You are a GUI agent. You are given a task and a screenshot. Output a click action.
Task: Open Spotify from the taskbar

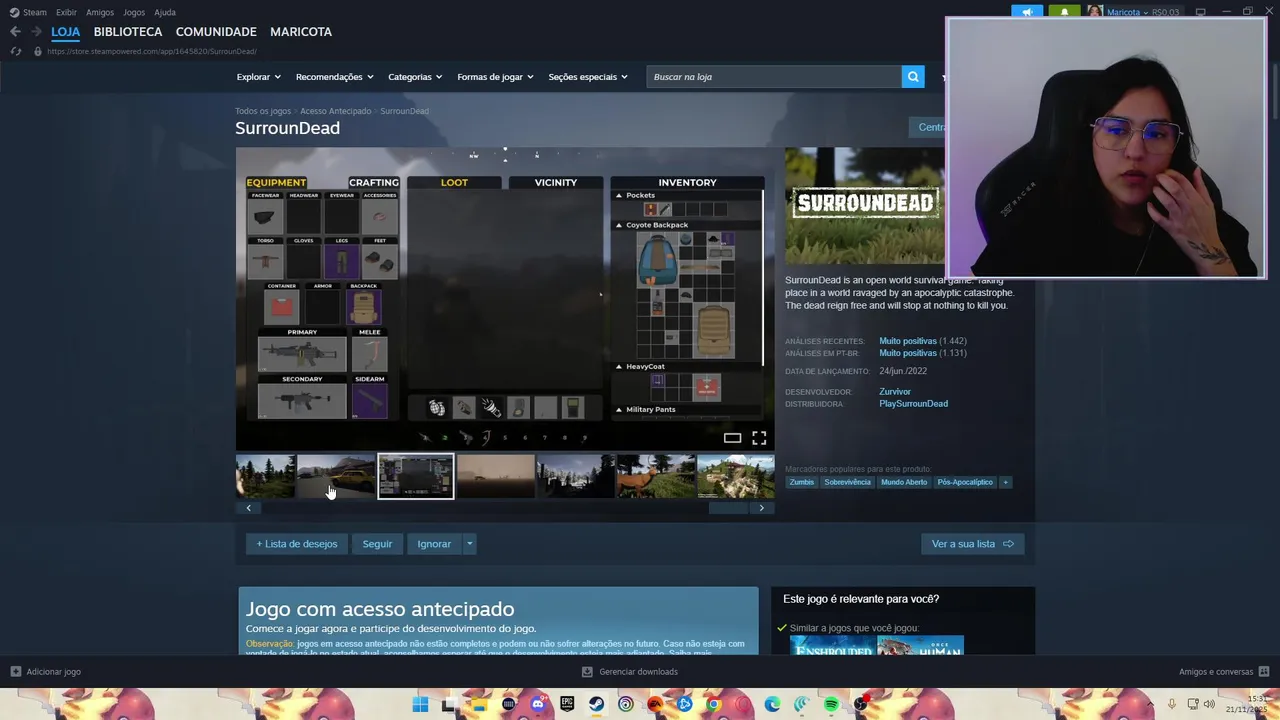(831, 705)
